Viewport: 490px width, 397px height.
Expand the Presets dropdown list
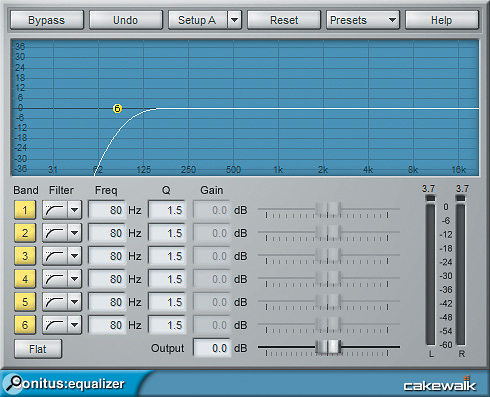[x=363, y=20]
